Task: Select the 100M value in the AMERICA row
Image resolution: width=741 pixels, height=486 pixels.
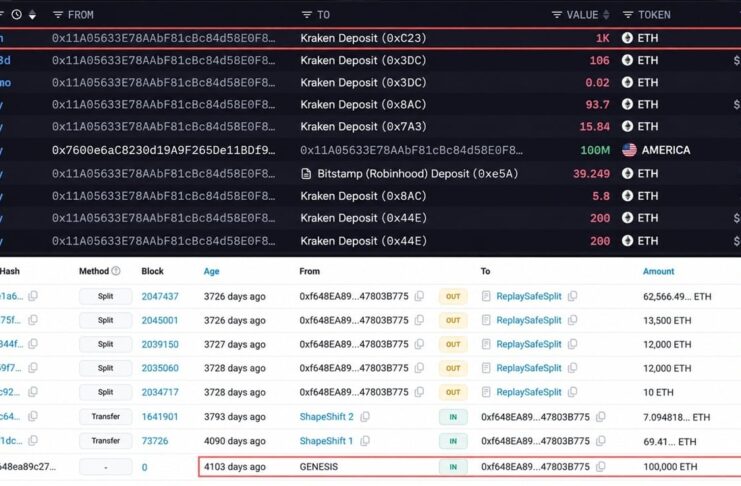Action: pyautogui.click(x=595, y=150)
